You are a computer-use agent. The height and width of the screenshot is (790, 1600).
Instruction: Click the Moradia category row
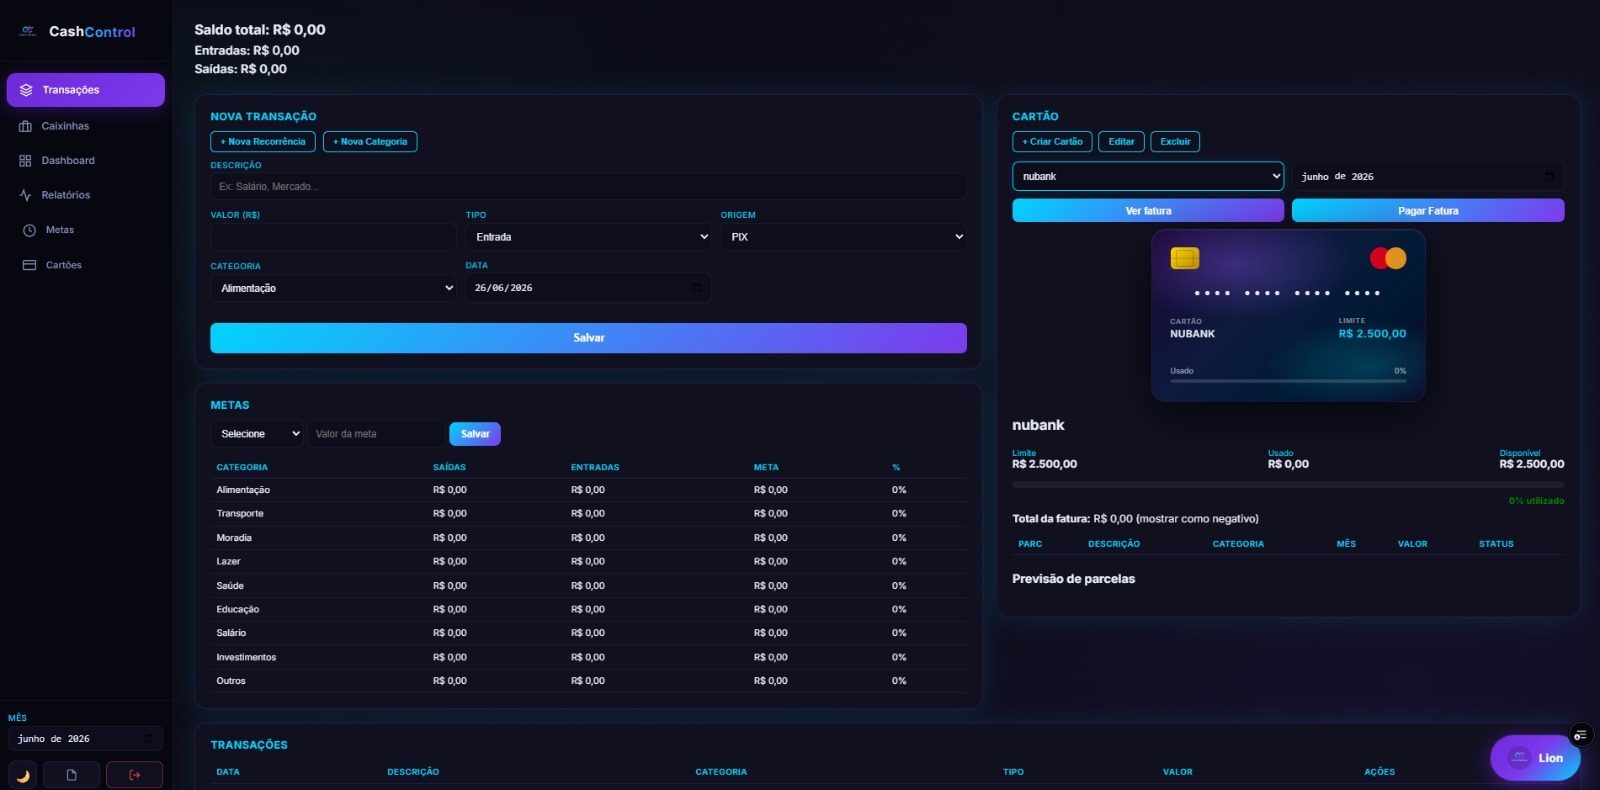588,538
